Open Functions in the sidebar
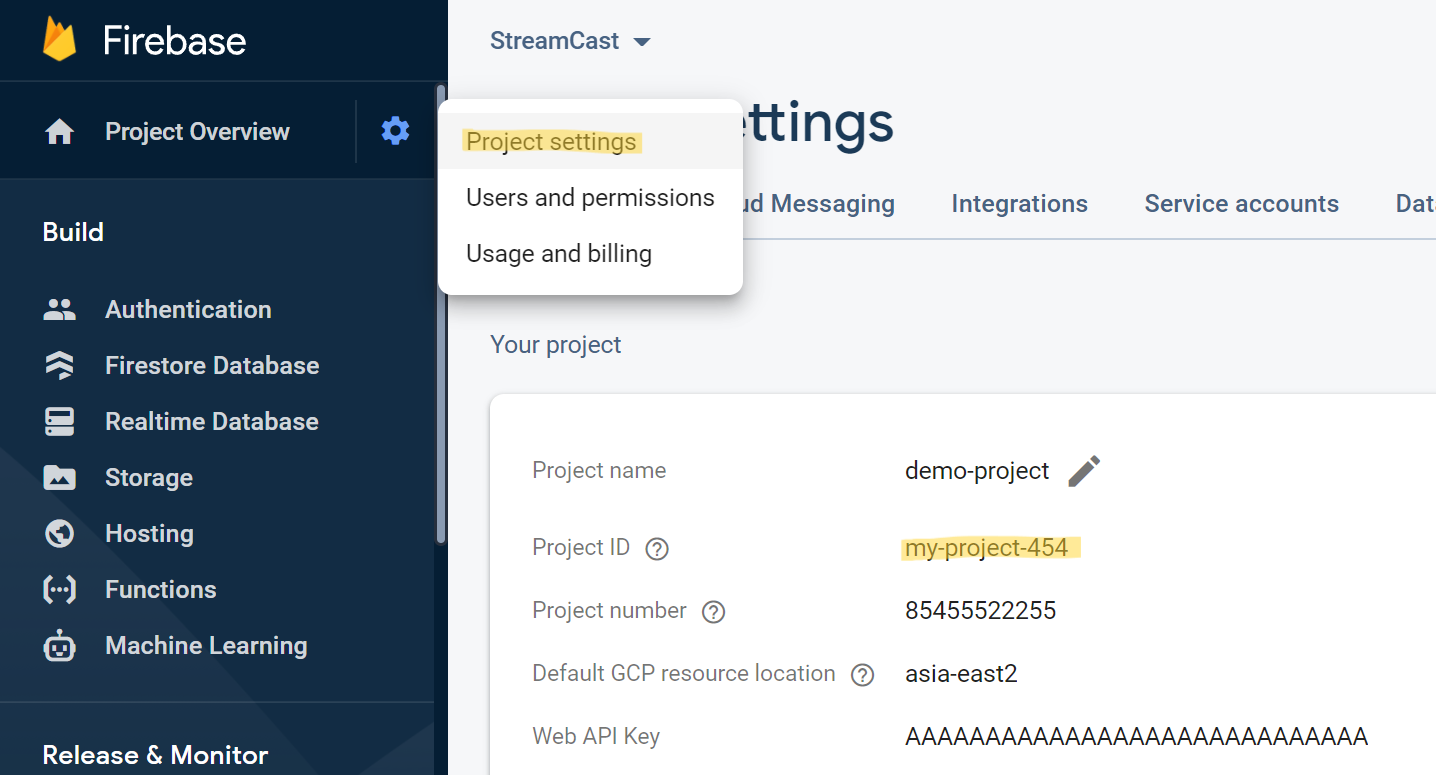This screenshot has height=775, width=1436. pyautogui.click(x=160, y=590)
